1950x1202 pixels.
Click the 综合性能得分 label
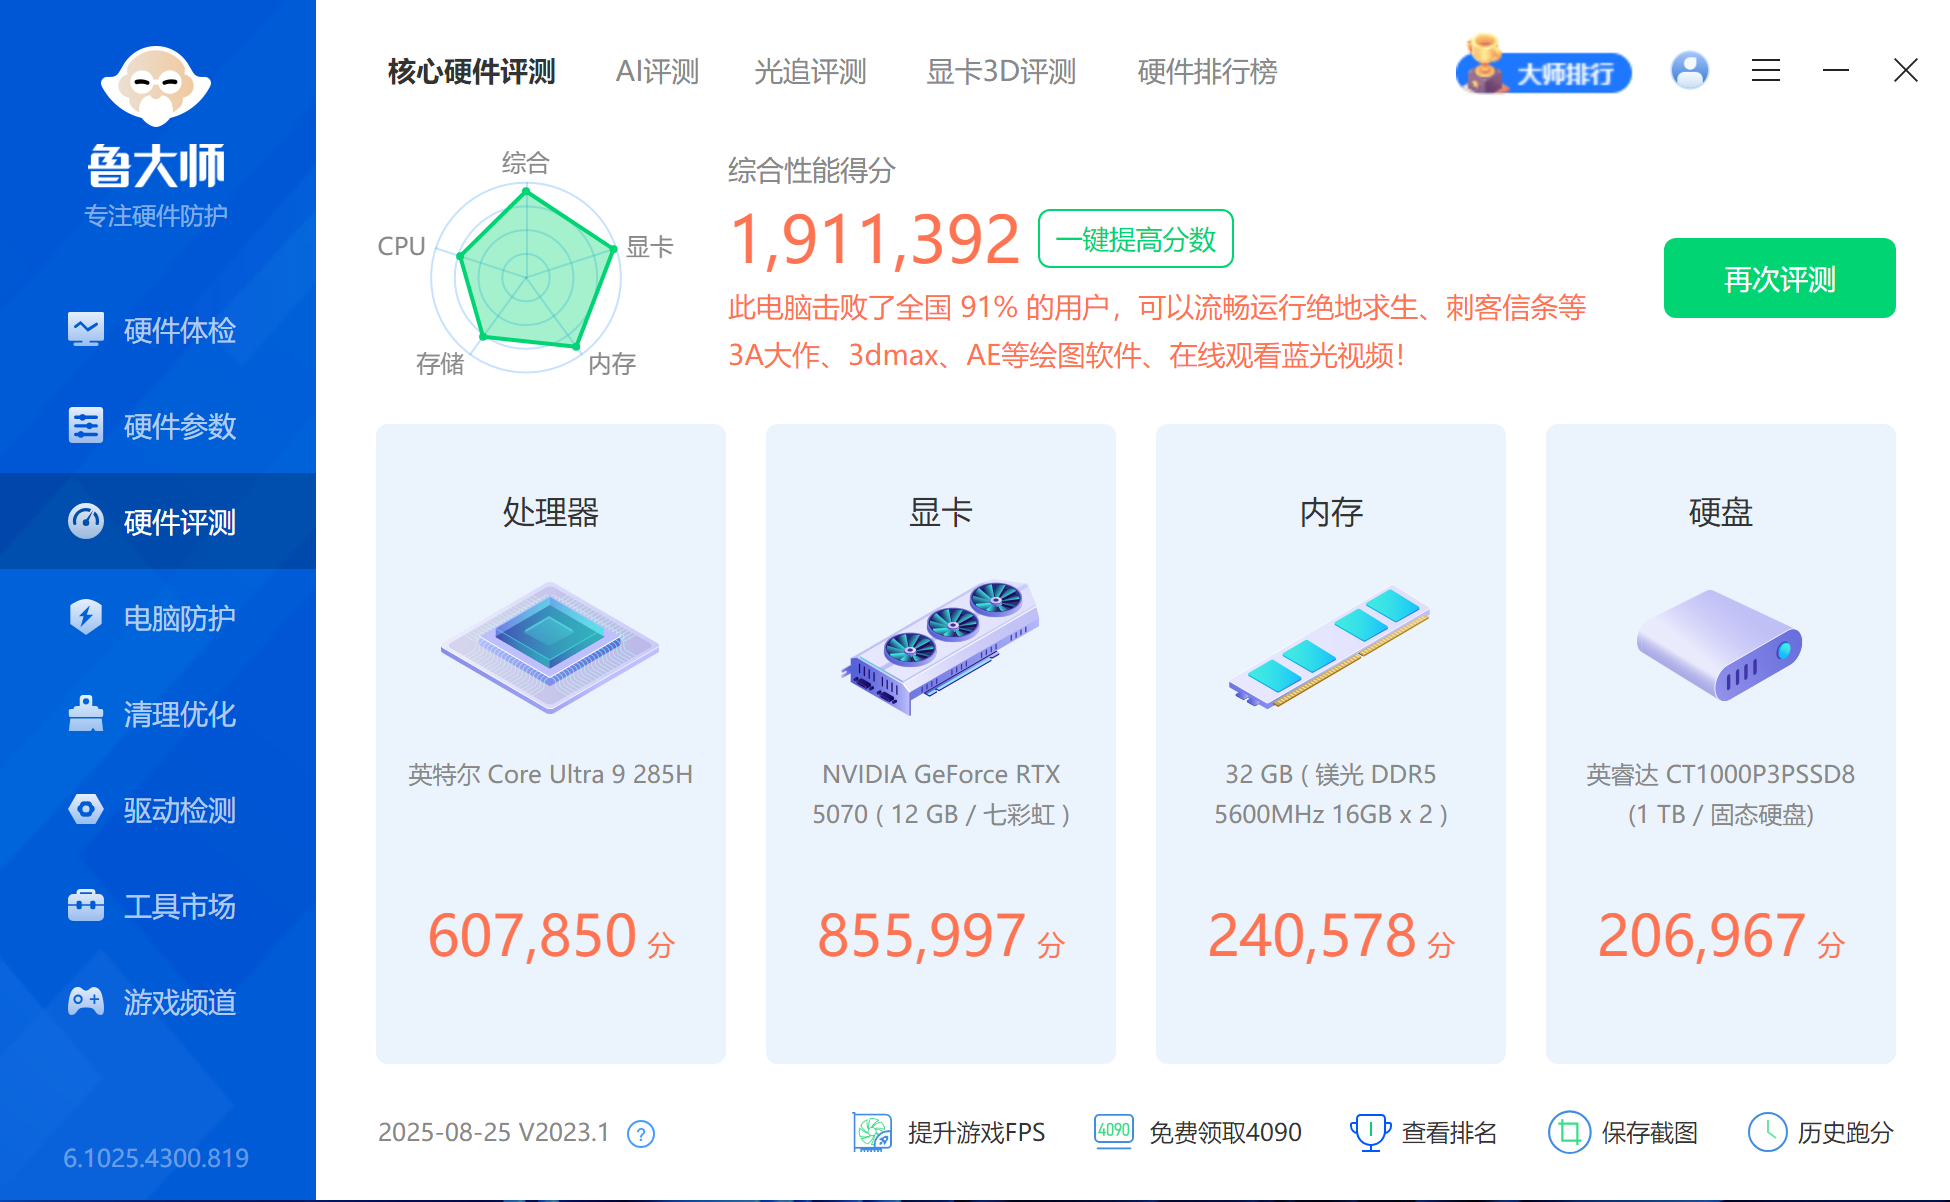pos(811,171)
